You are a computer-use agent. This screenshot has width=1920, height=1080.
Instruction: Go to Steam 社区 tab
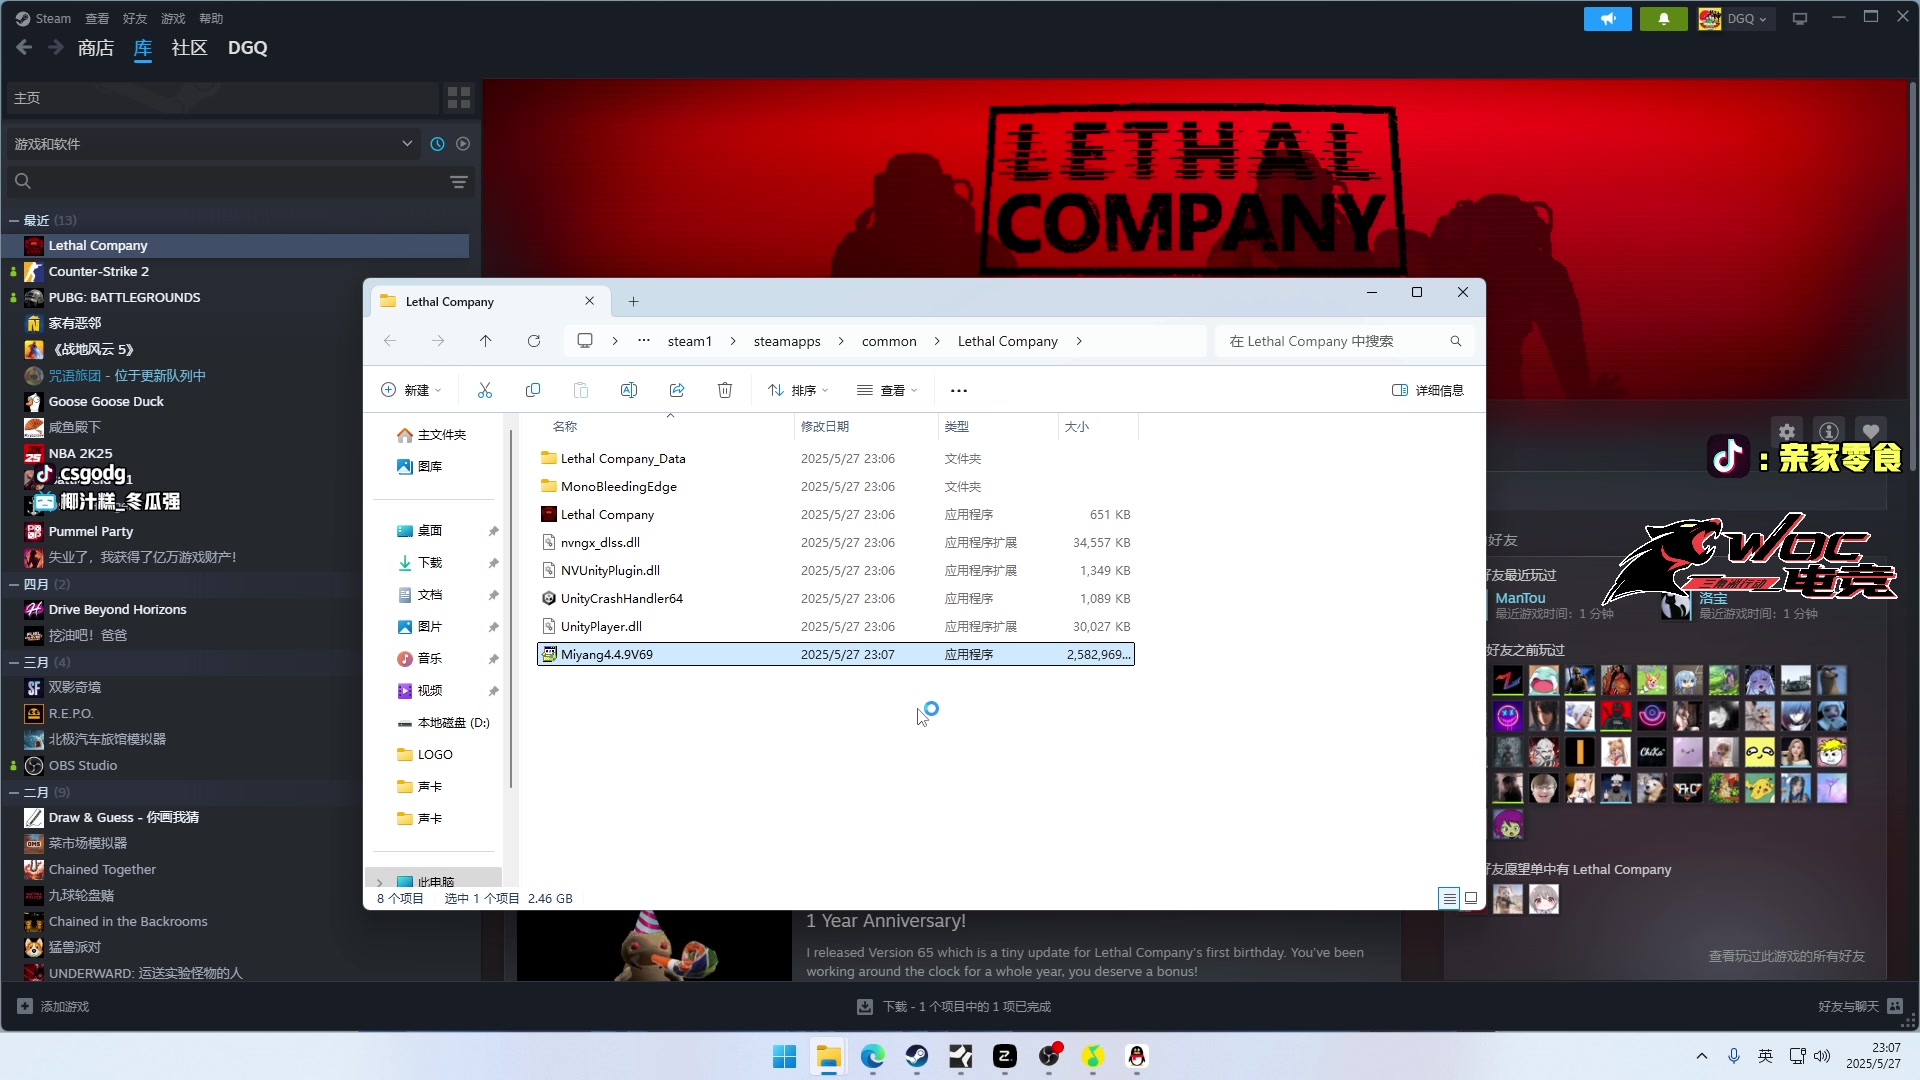pos(189,47)
